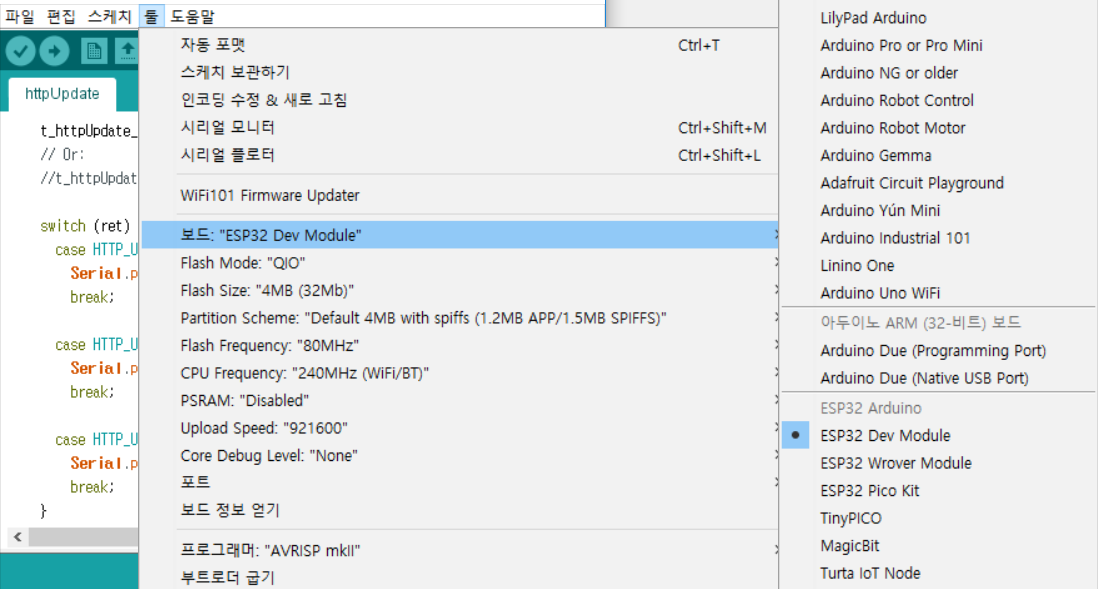Select Arduino Due (Native USB Port) board
The image size is (1098, 589).
[x=938, y=378]
